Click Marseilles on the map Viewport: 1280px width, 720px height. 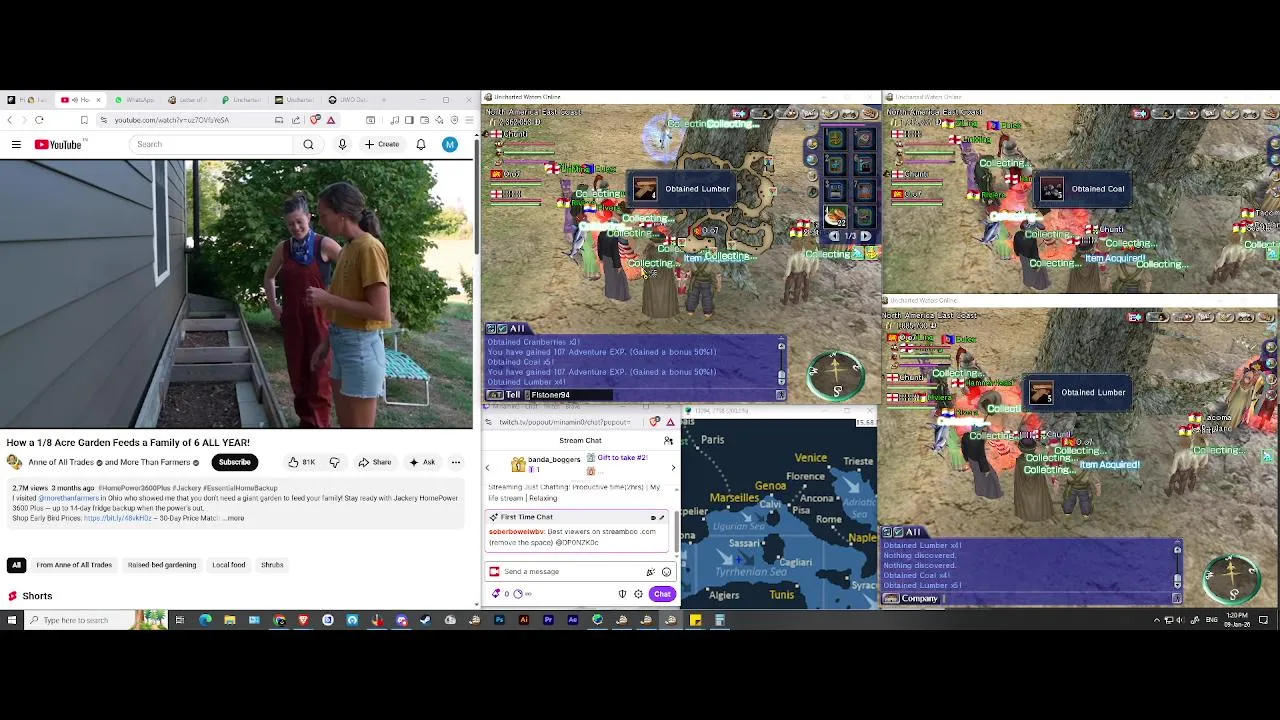[734, 497]
